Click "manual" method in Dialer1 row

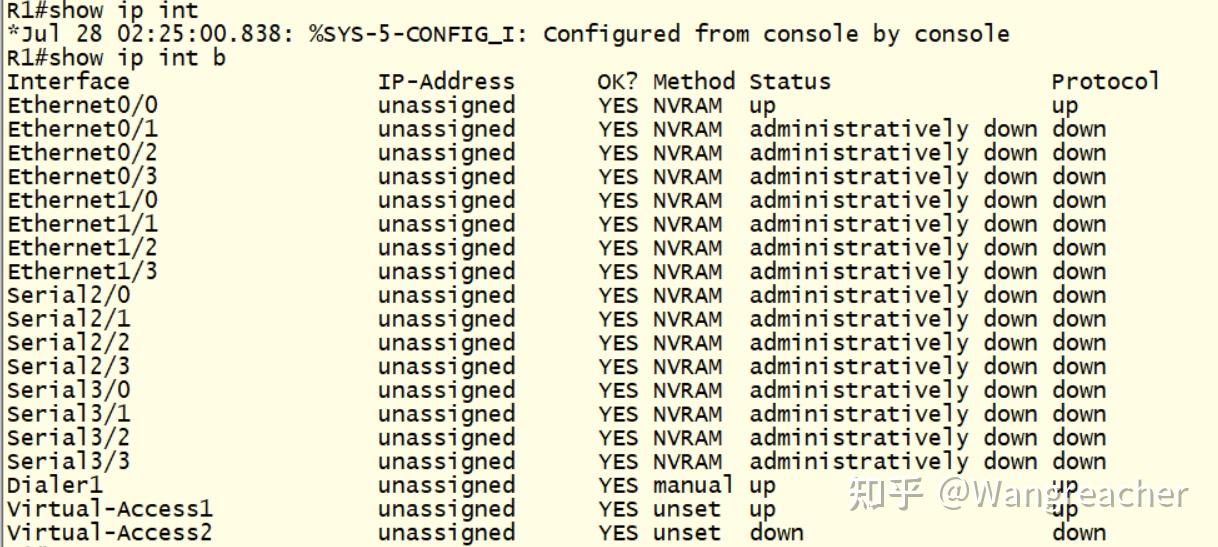694,486
